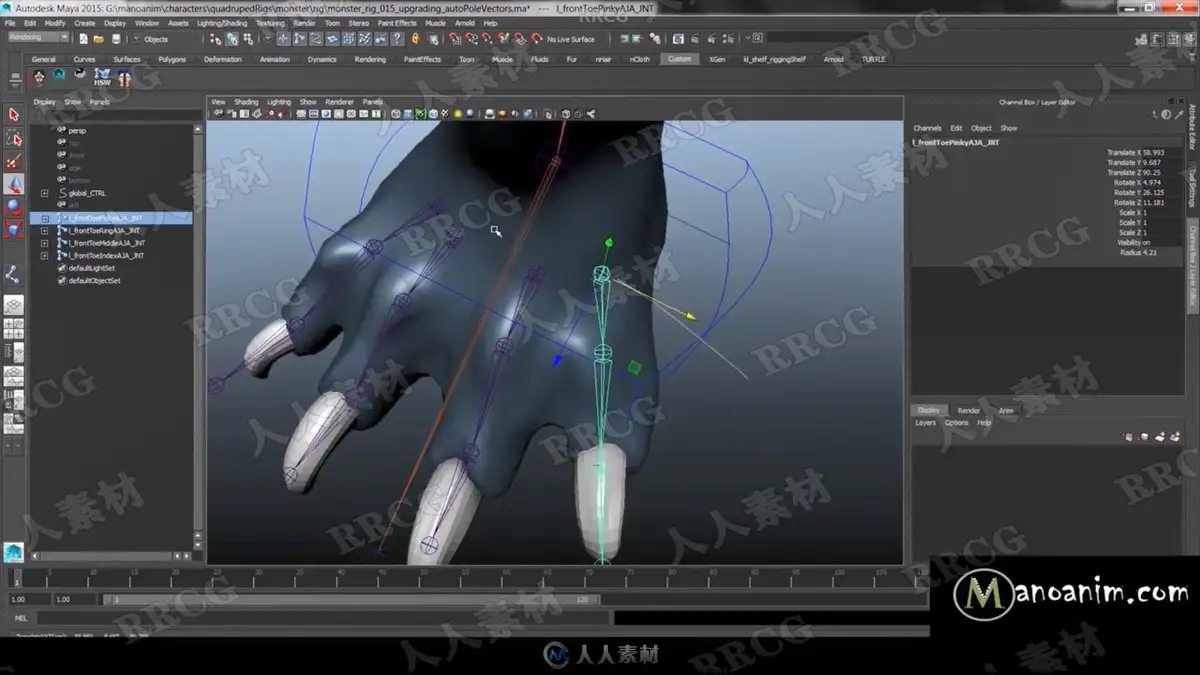Select the arrow Select tool in toolbox
Viewport: 1200px width, 675px height.
pyautogui.click(x=14, y=114)
